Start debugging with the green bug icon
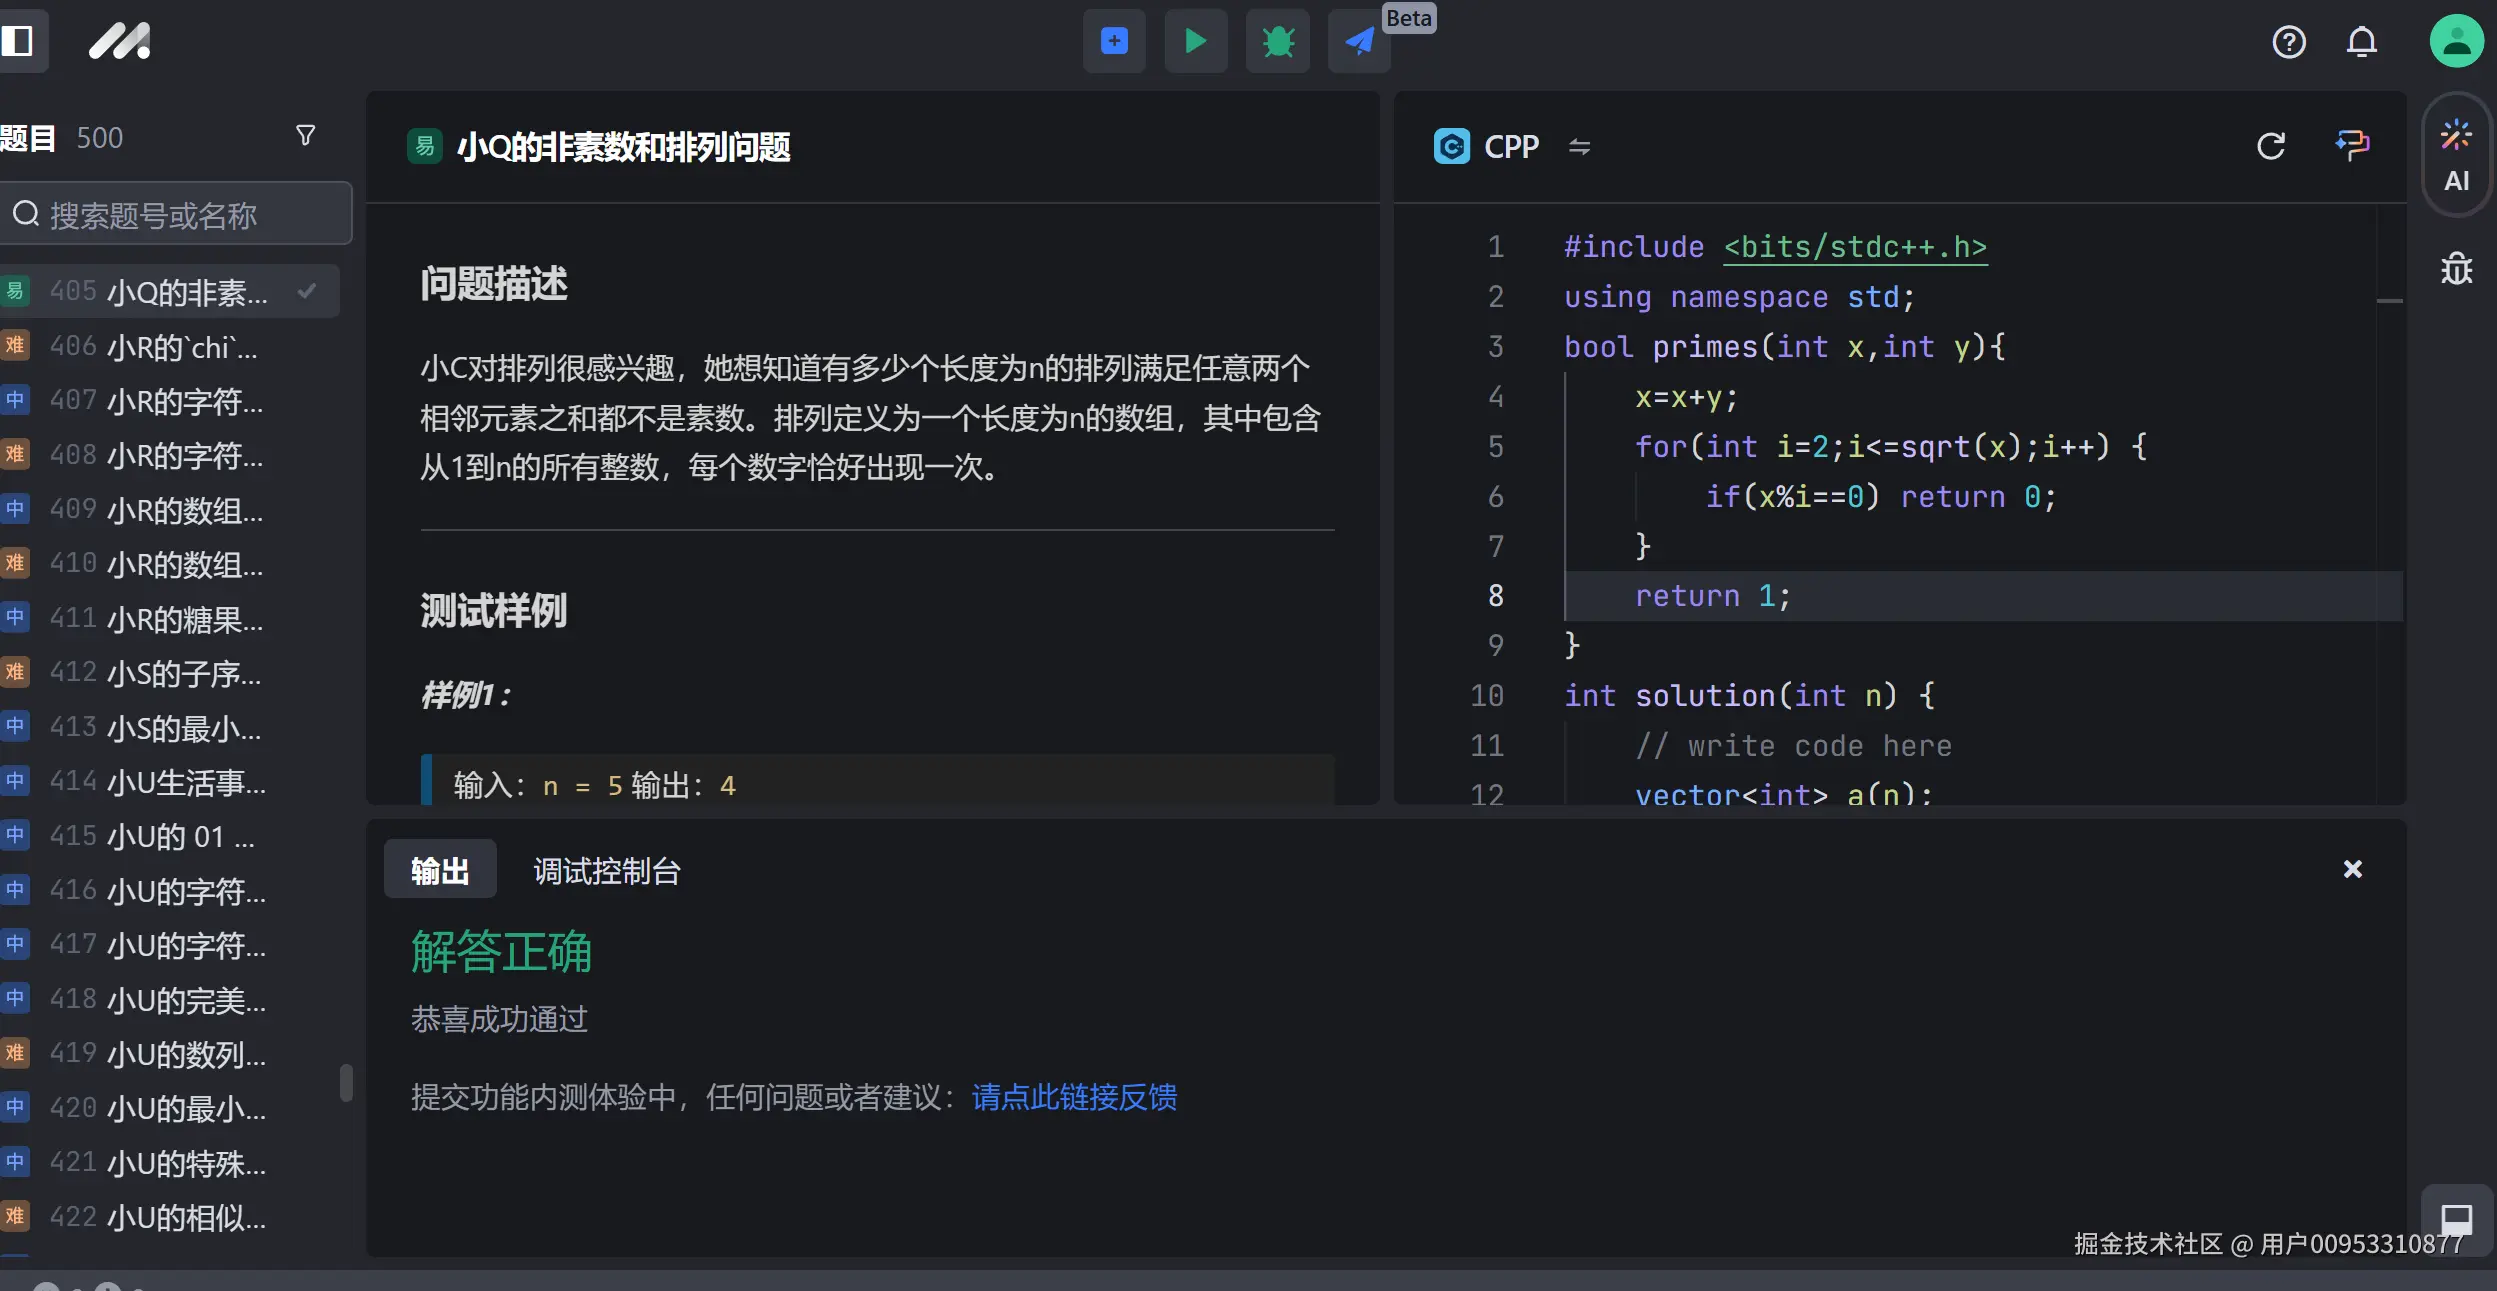The width and height of the screenshot is (2497, 1291). [1277, 41]
